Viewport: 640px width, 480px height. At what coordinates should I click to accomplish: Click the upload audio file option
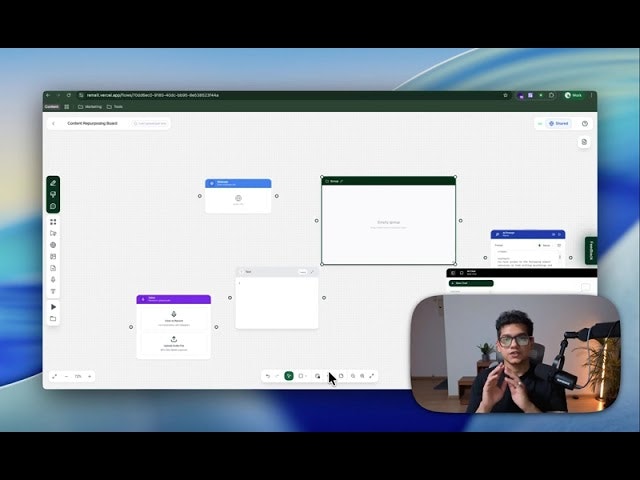[173, 344]
